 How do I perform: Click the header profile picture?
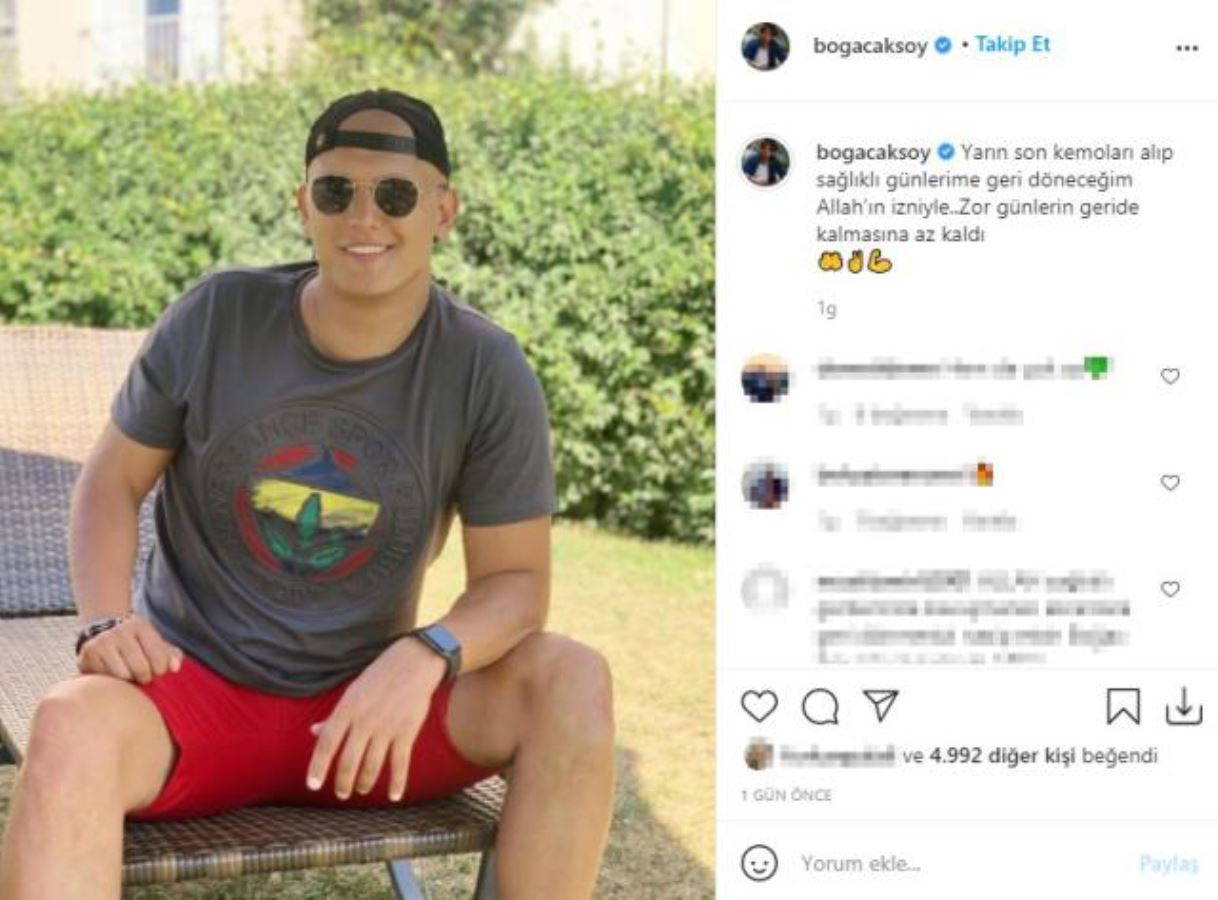point(765,46)
